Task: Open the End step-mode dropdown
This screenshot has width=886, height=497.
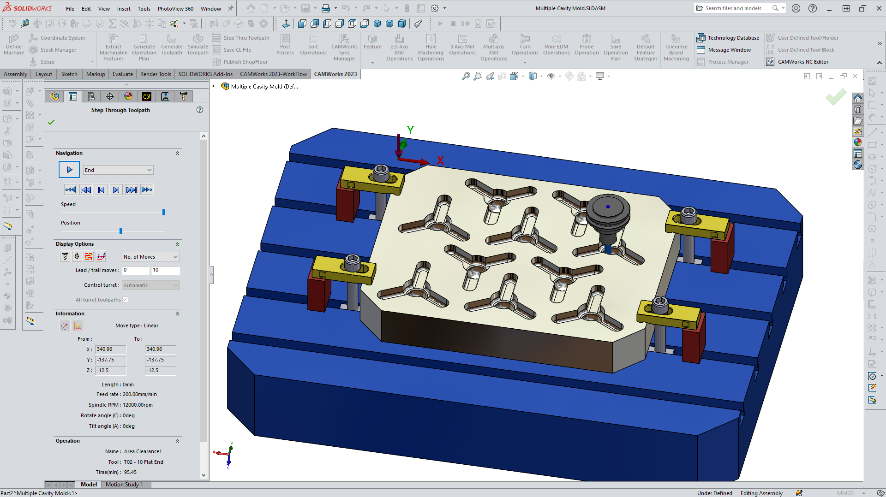Action: pos(117,170)
